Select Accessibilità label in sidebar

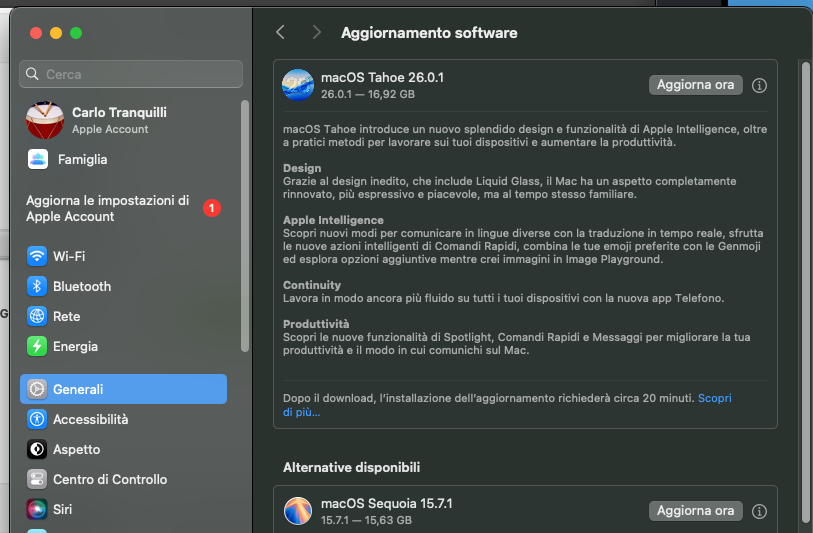(x=91, y=419)
